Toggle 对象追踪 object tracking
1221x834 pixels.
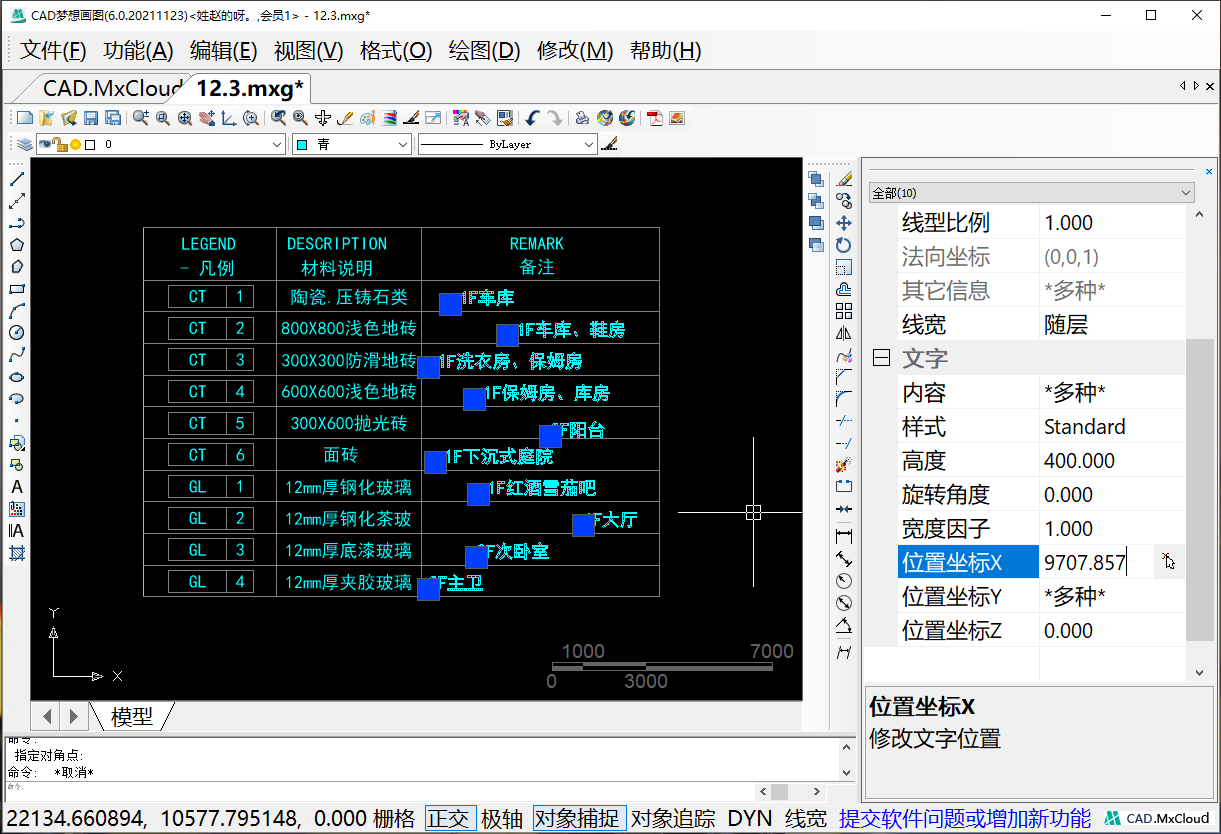click(673, 819)
